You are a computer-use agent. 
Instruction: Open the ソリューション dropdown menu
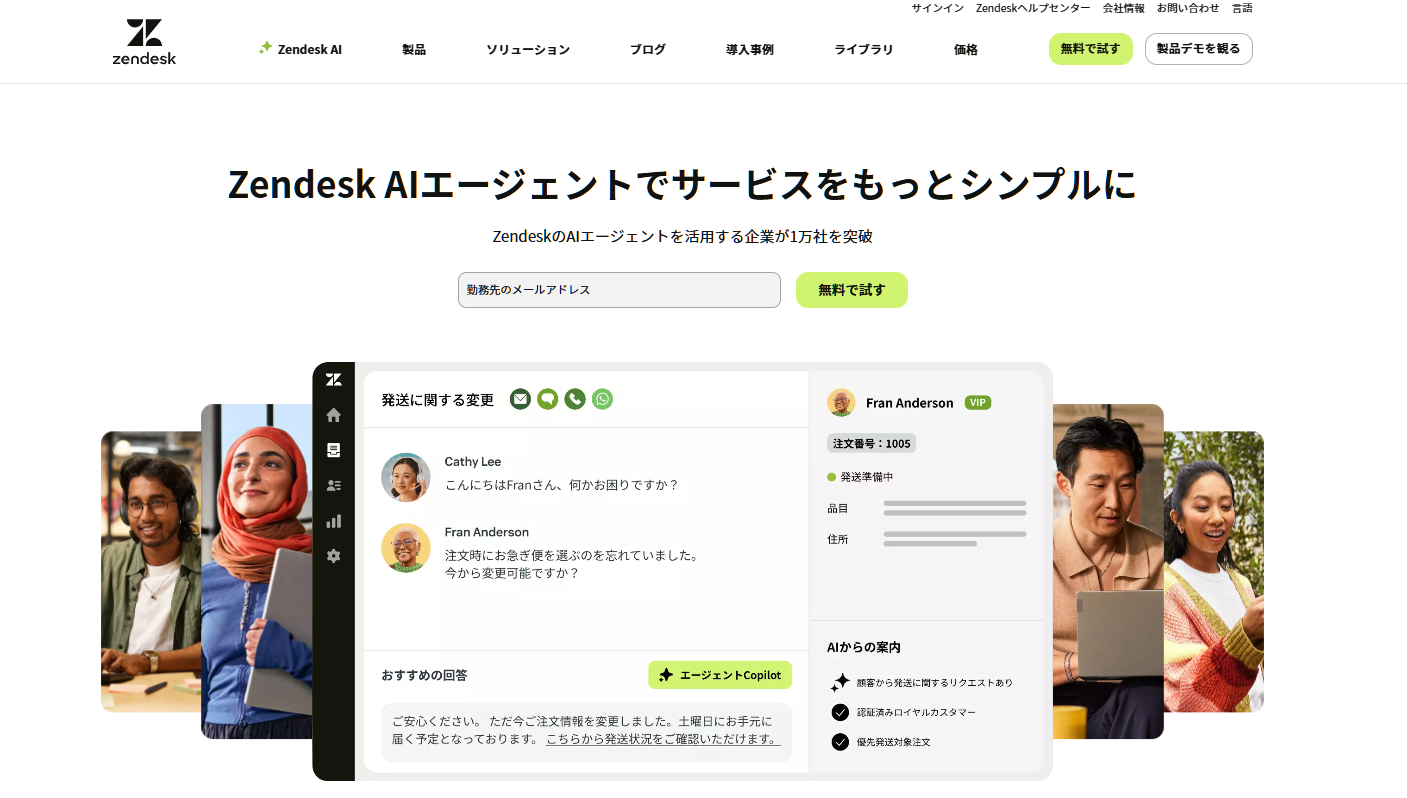click(x=527, y=48)
